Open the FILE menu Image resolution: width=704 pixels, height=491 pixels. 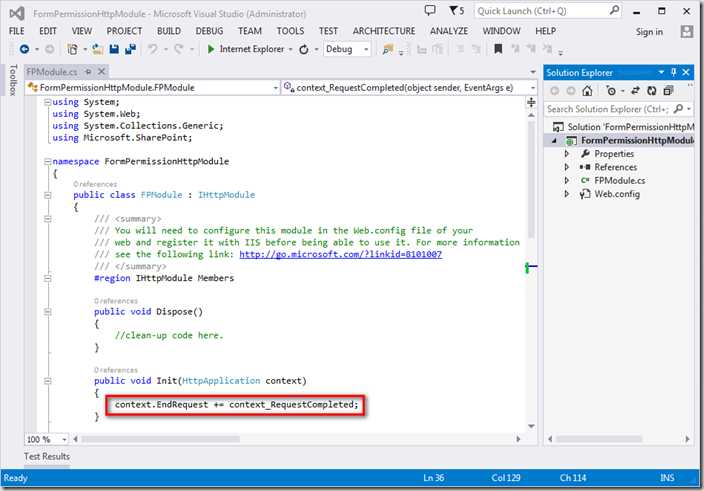17,31
